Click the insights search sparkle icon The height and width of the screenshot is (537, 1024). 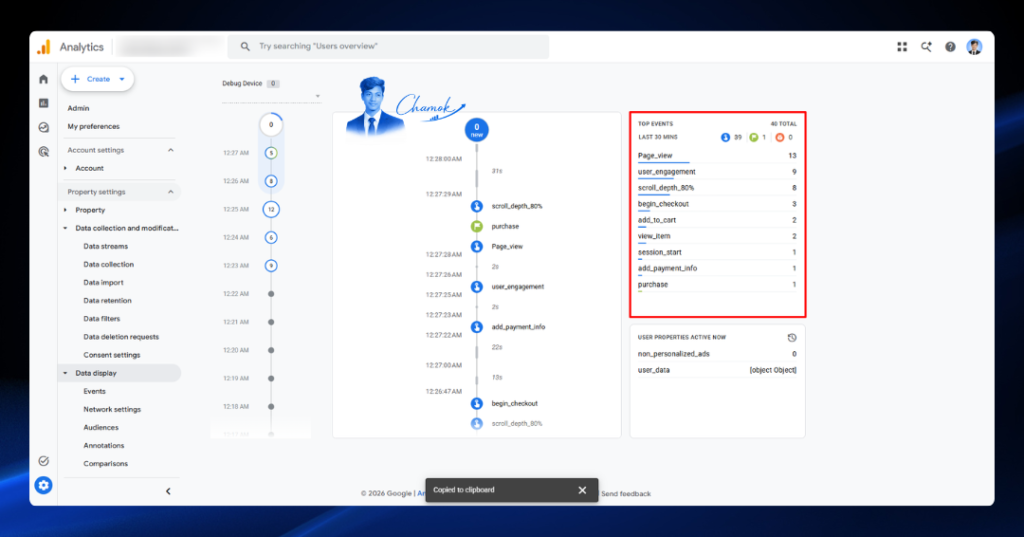click(926, 46)
